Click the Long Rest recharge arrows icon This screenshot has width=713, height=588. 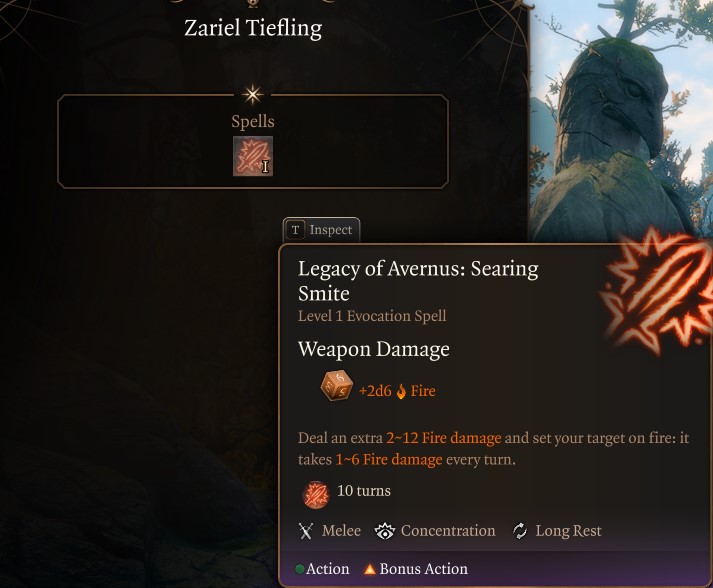coord(520,531)
